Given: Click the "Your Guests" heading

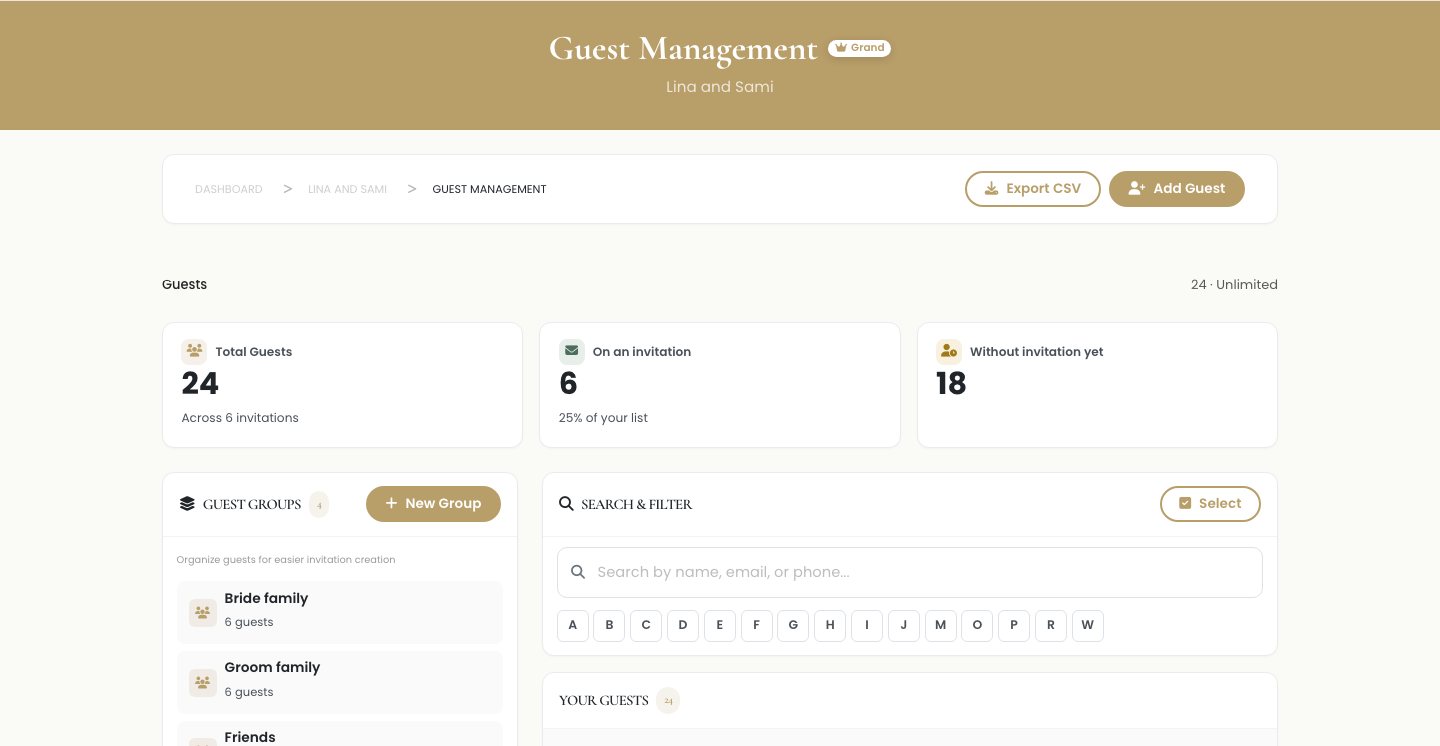Looking at the screenshot, I should pyautogui.click(x=604, y=701).
